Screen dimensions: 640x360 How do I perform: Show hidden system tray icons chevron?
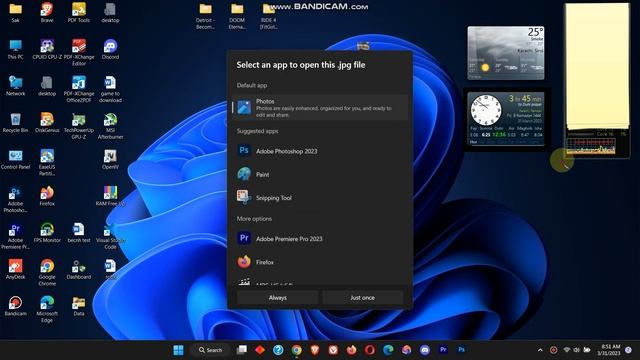(540, 350)
